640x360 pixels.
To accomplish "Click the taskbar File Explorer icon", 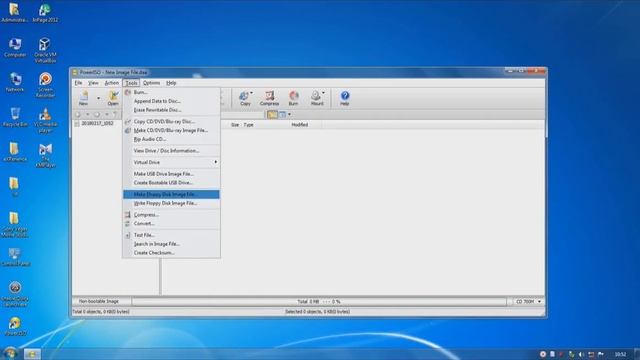I will click(x=32, y=354).
